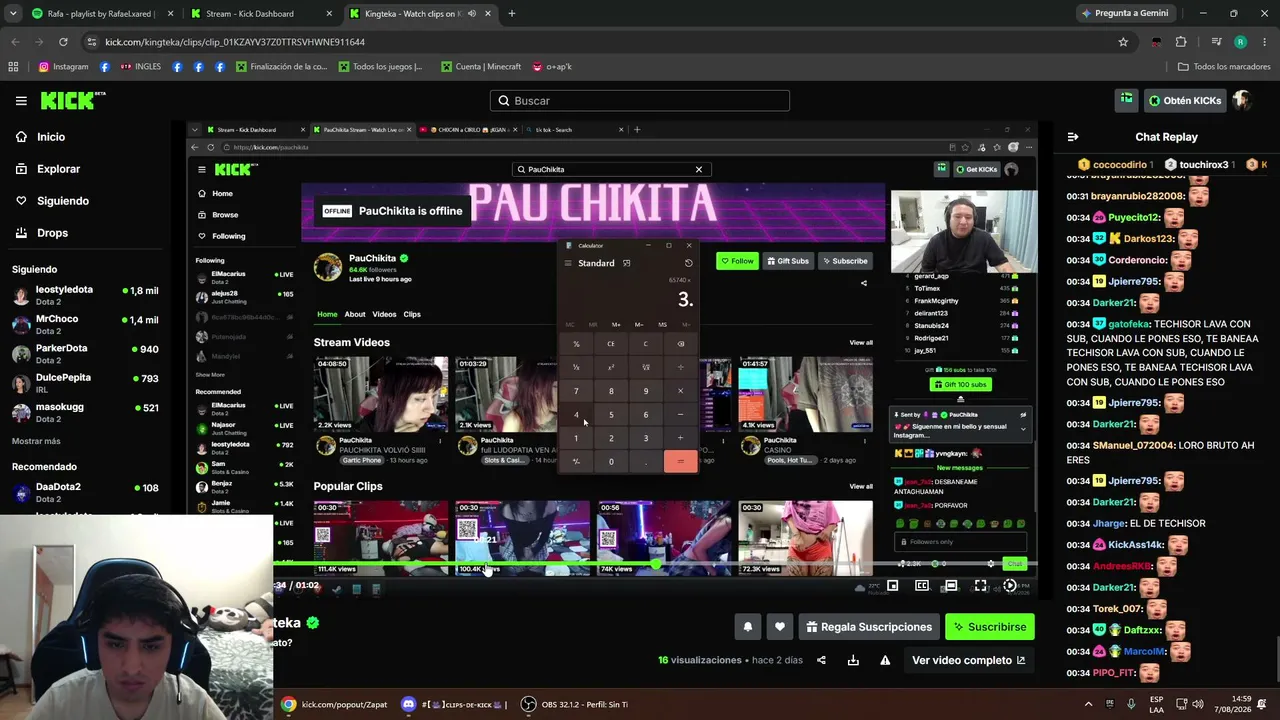Open ParkerDota's channel in the sidebar

pyautogui.click(x=85, y=354)
